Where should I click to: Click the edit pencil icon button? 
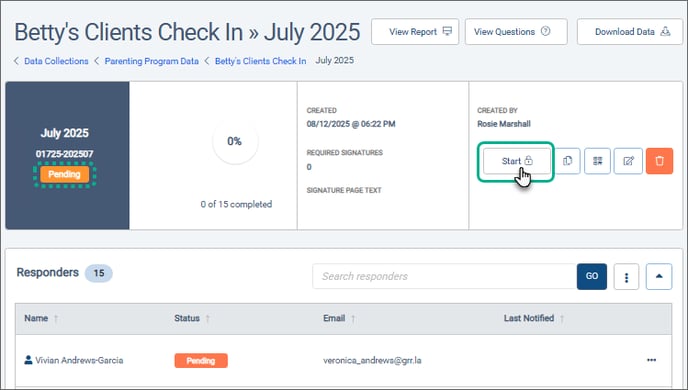point(628,161)
